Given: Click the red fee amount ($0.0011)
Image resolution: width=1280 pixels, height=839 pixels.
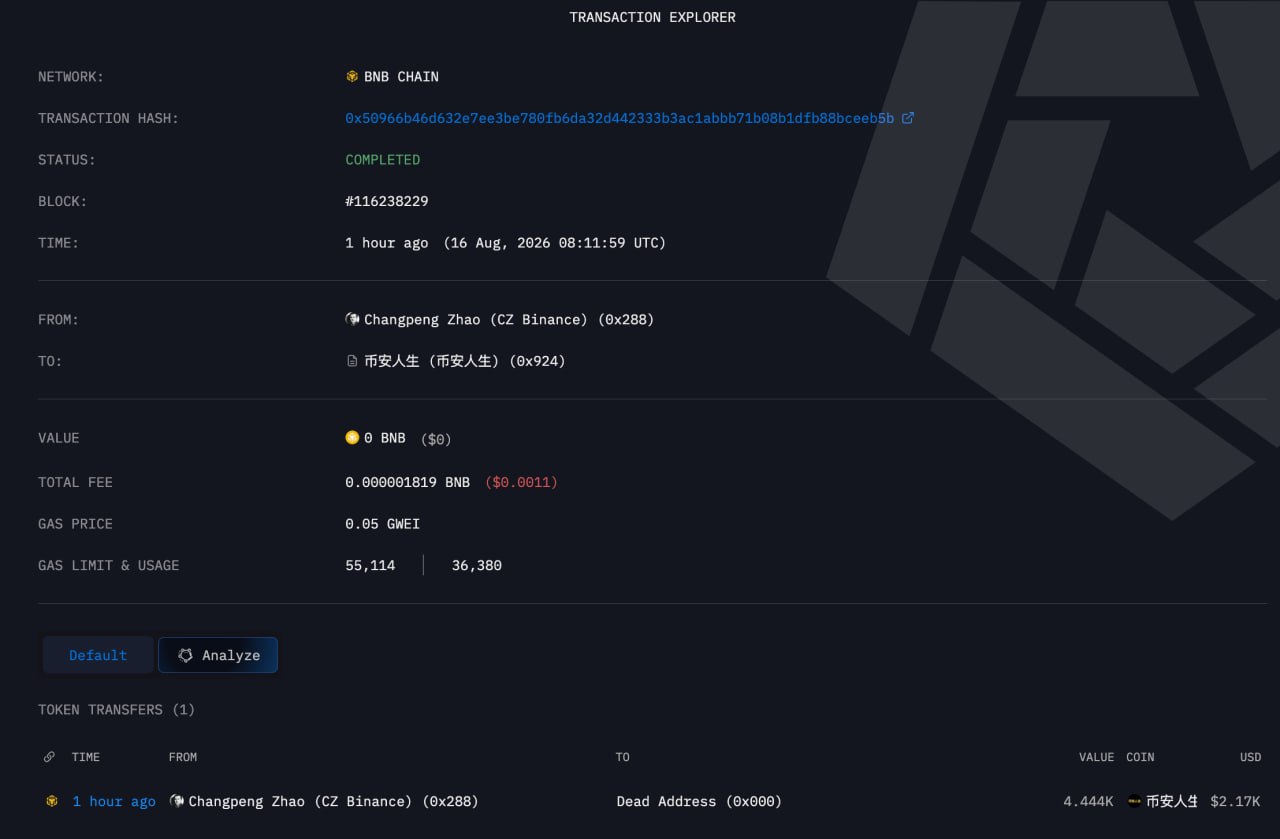Looking at the screenshot, I should (x=521, y=482).
